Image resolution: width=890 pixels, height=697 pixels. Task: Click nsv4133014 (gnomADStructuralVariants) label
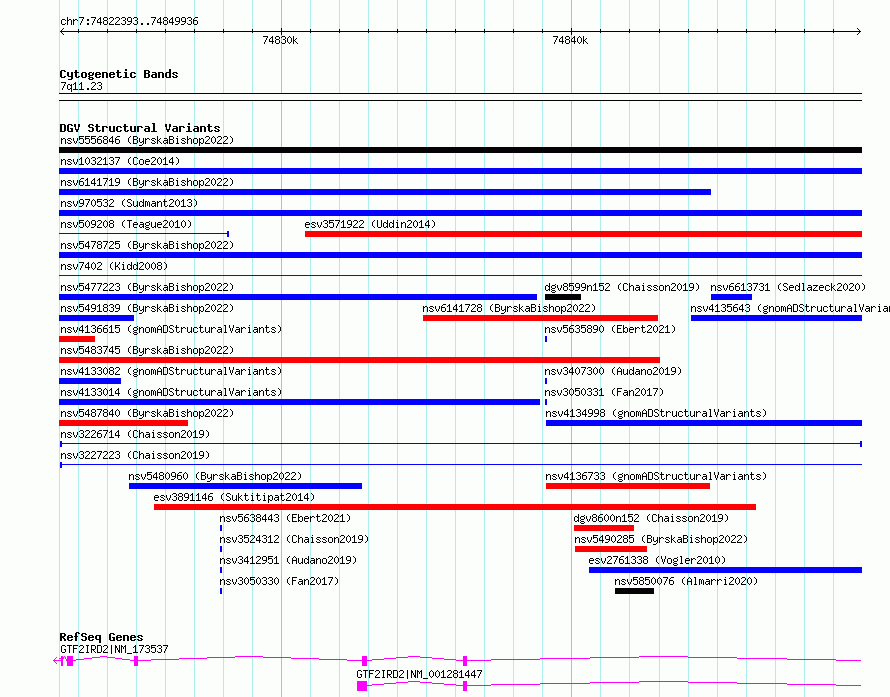171,392
